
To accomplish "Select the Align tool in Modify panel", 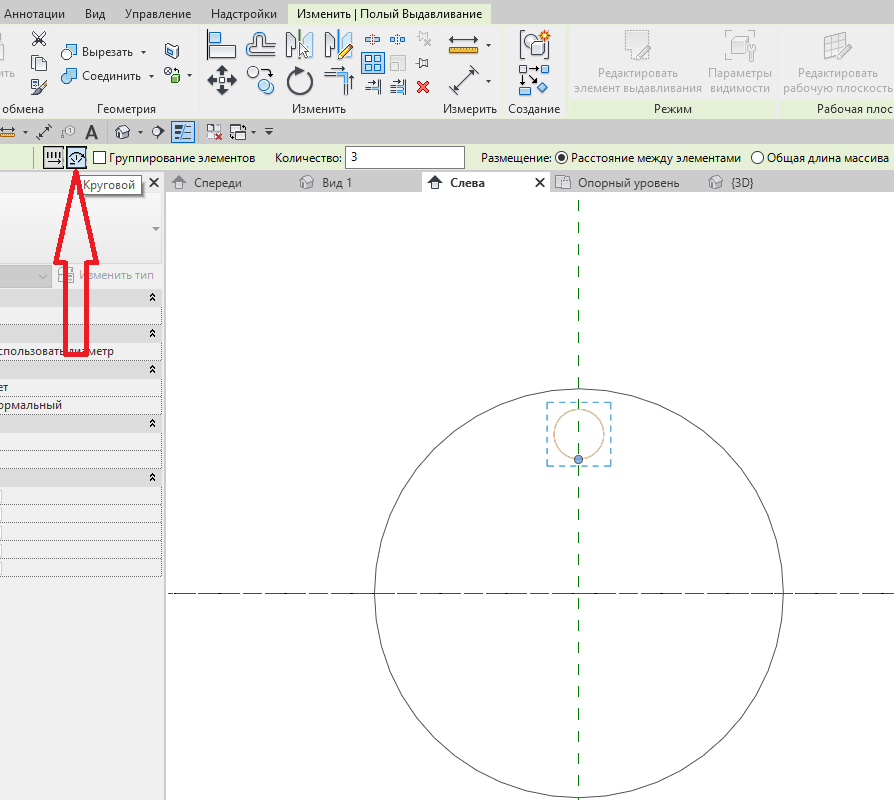I will pos(222,46).
